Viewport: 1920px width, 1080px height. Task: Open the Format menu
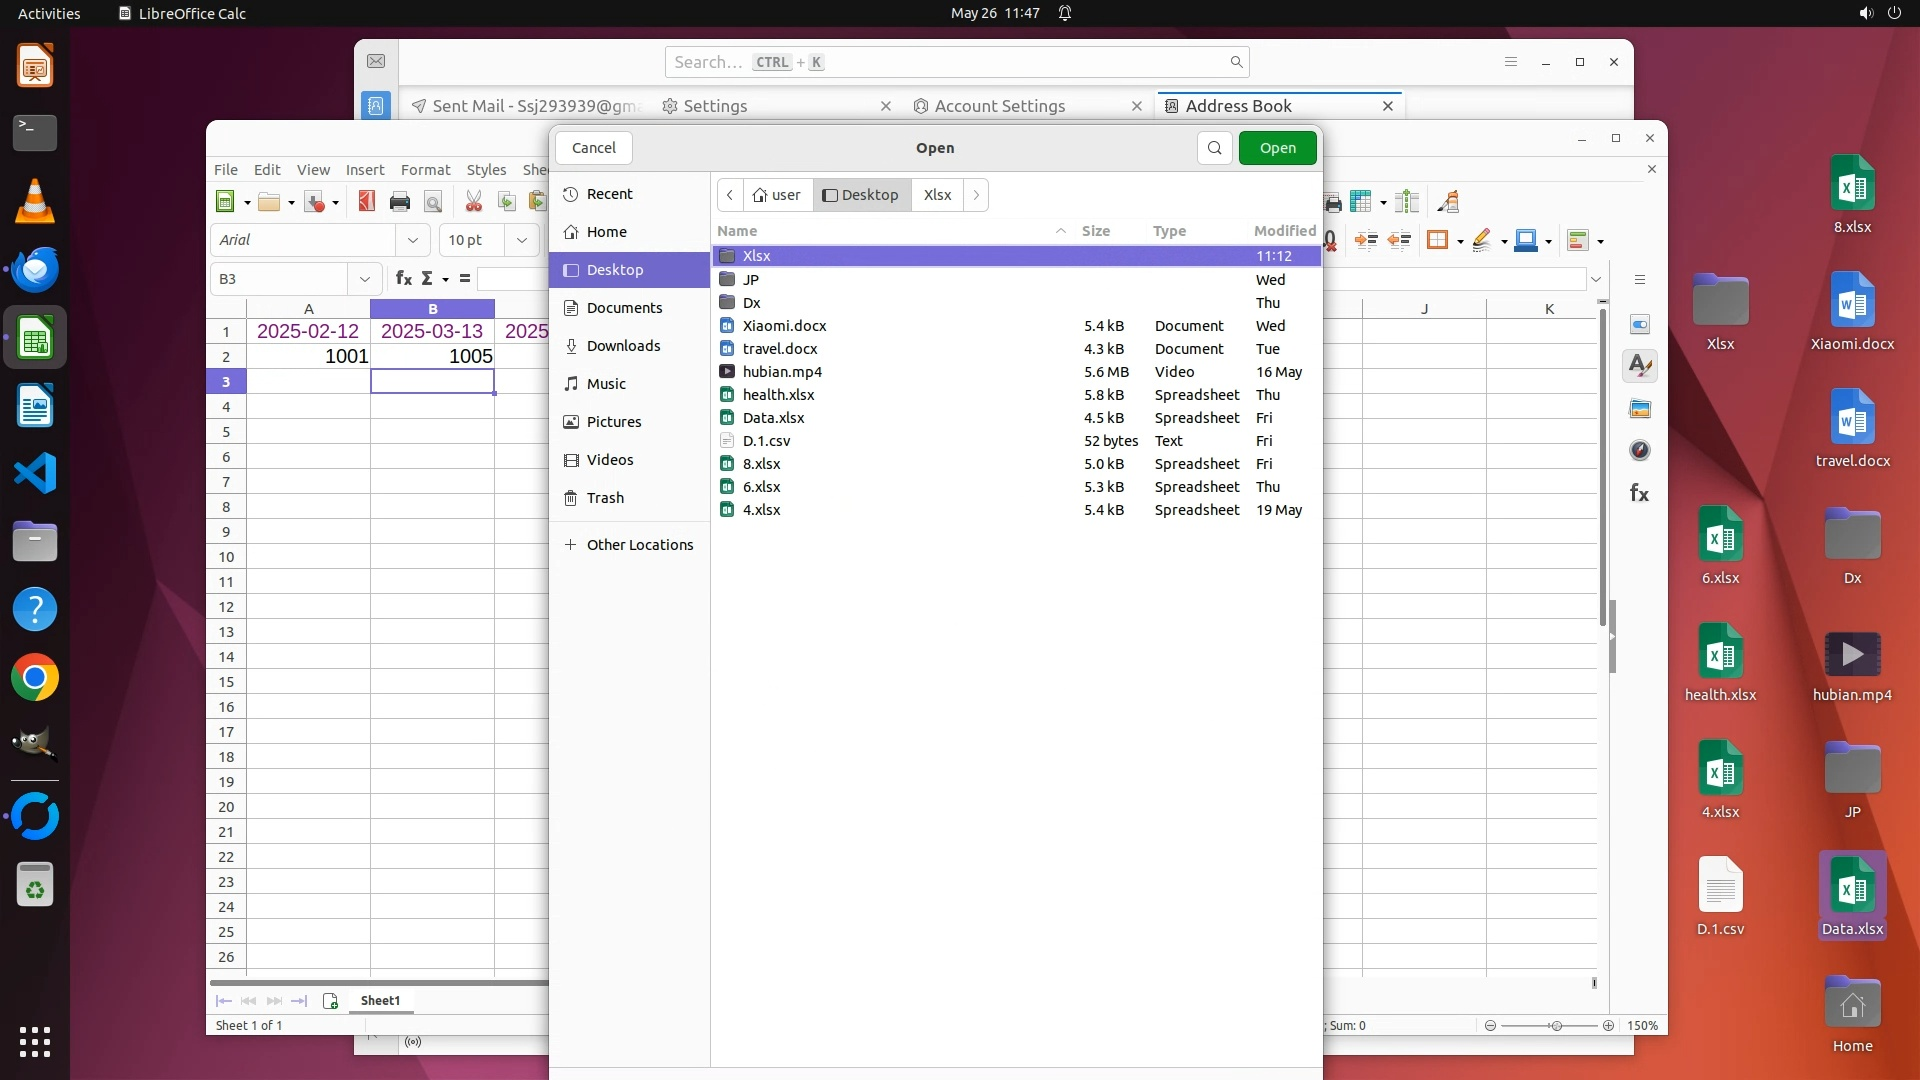[x=425, y=170]
